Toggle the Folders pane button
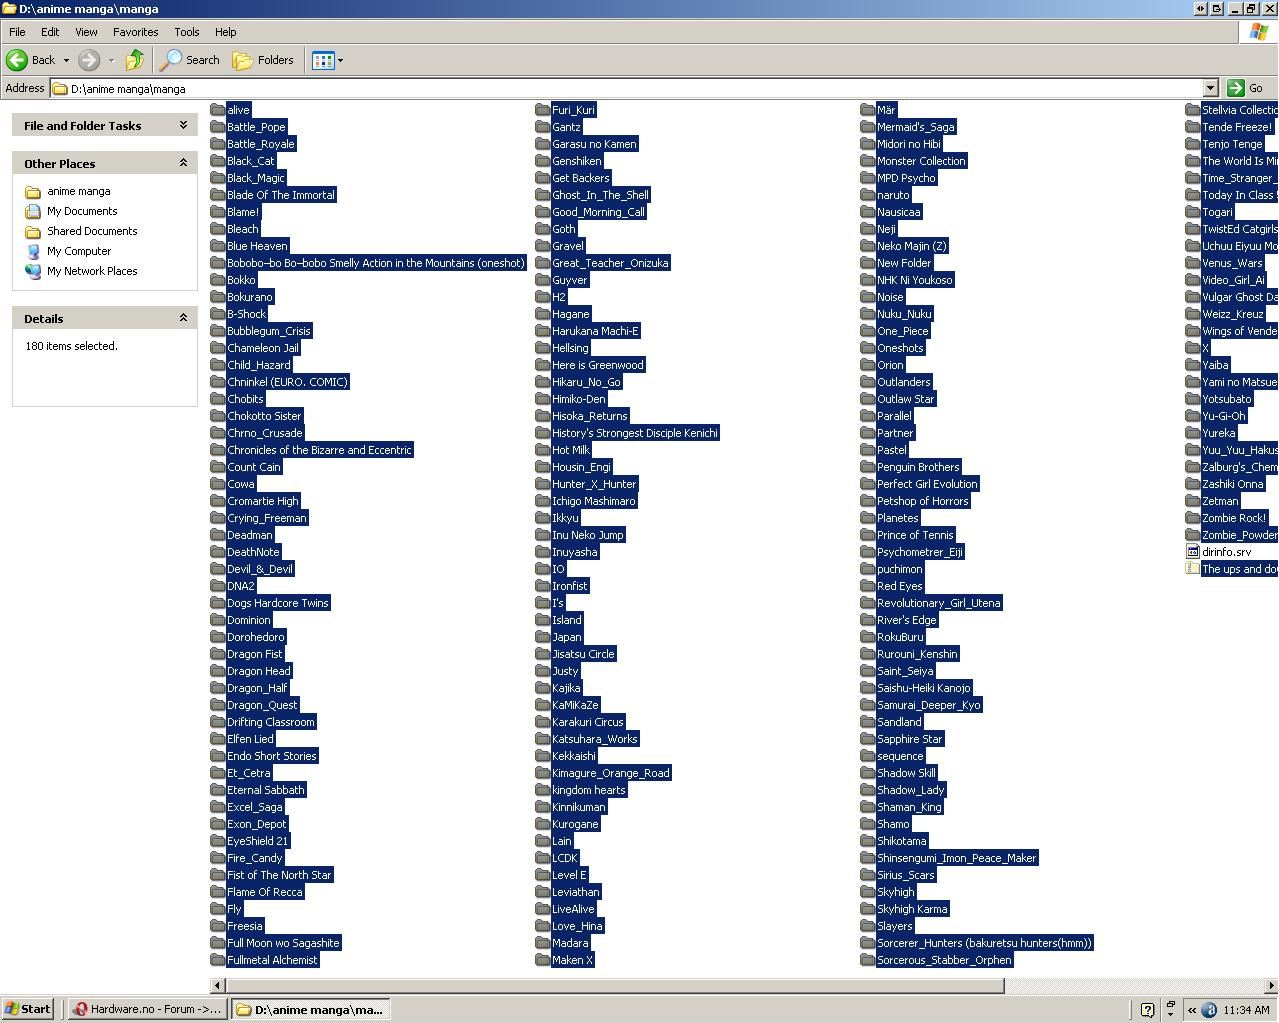Image resolution: width=1279 pixels, height=1023 pixels. coord(263,60)
